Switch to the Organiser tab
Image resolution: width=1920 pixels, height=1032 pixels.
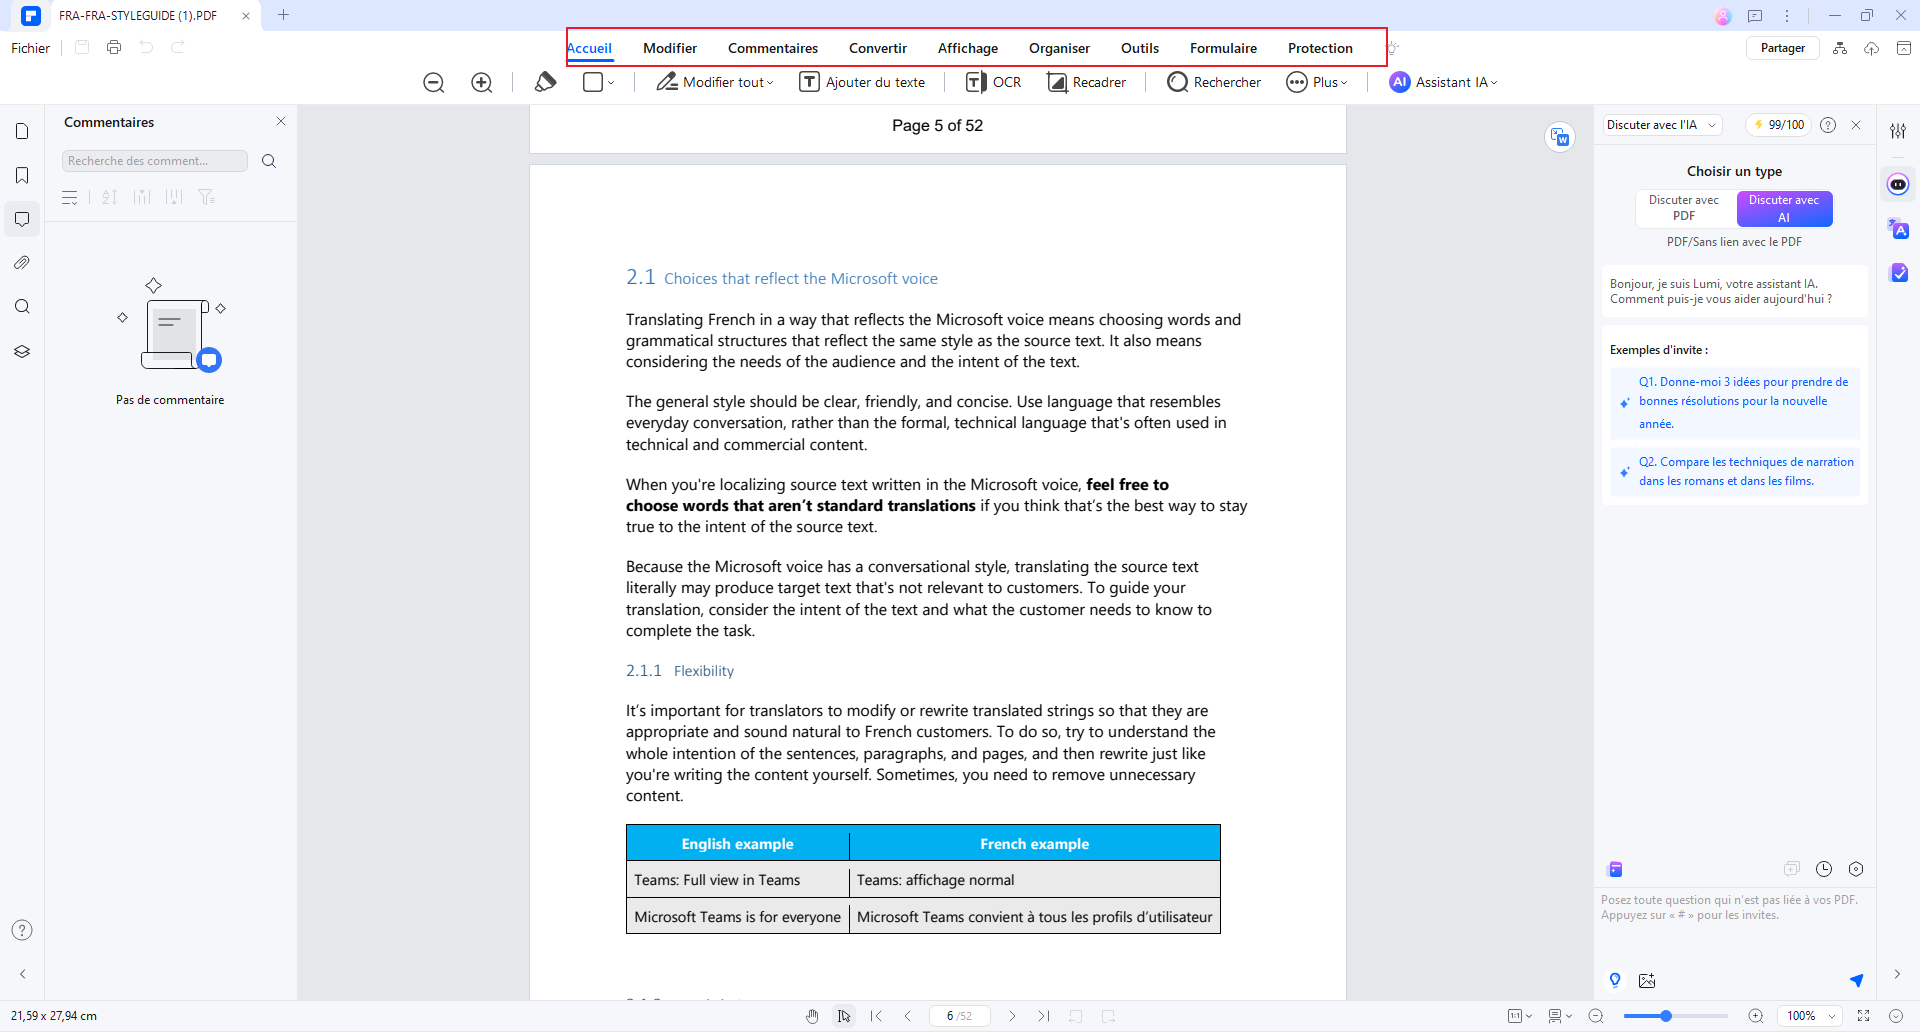click(x=1059, y=48)
